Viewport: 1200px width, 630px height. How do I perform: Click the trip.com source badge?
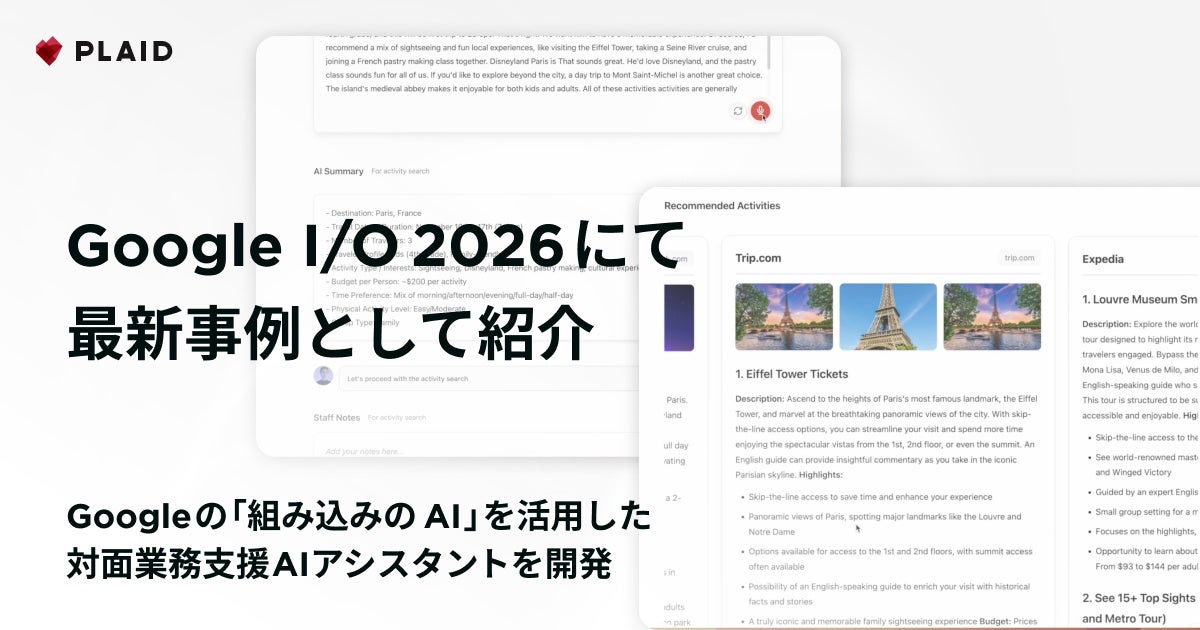coord(1020,258)
